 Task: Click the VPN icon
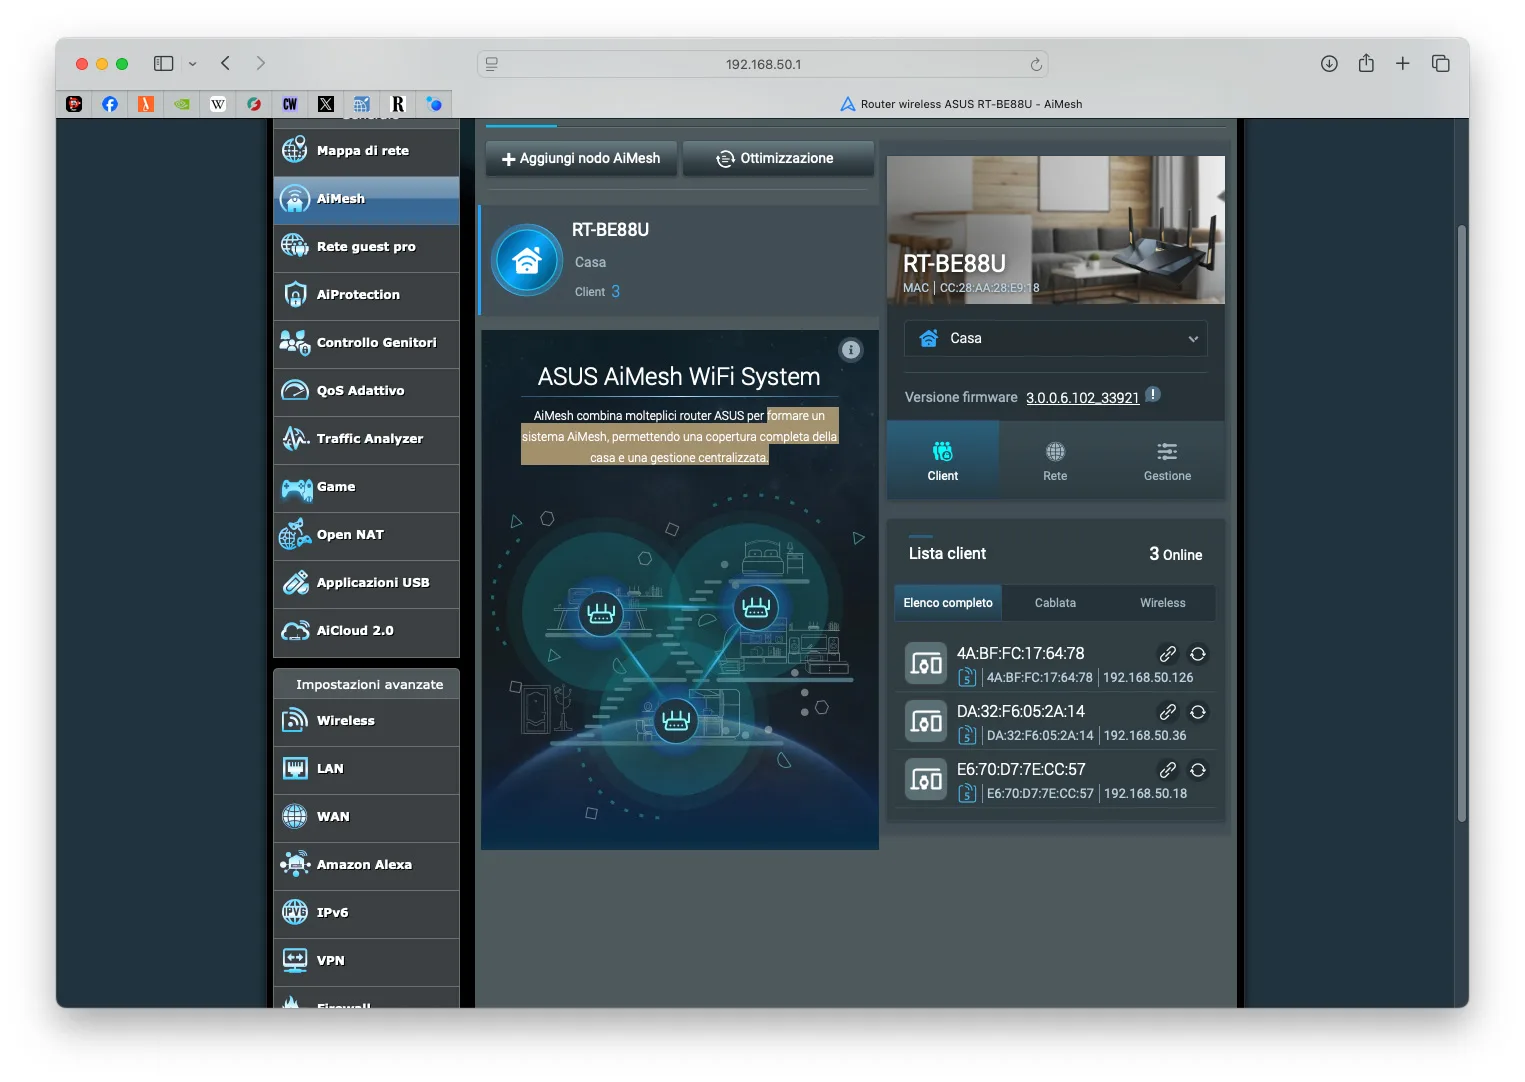[x=295, y=960]
